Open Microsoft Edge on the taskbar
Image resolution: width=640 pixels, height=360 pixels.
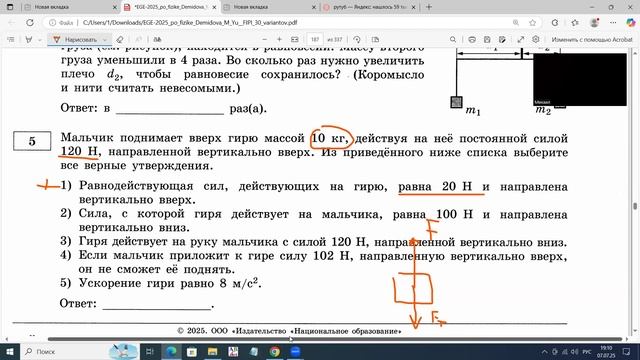171,351
